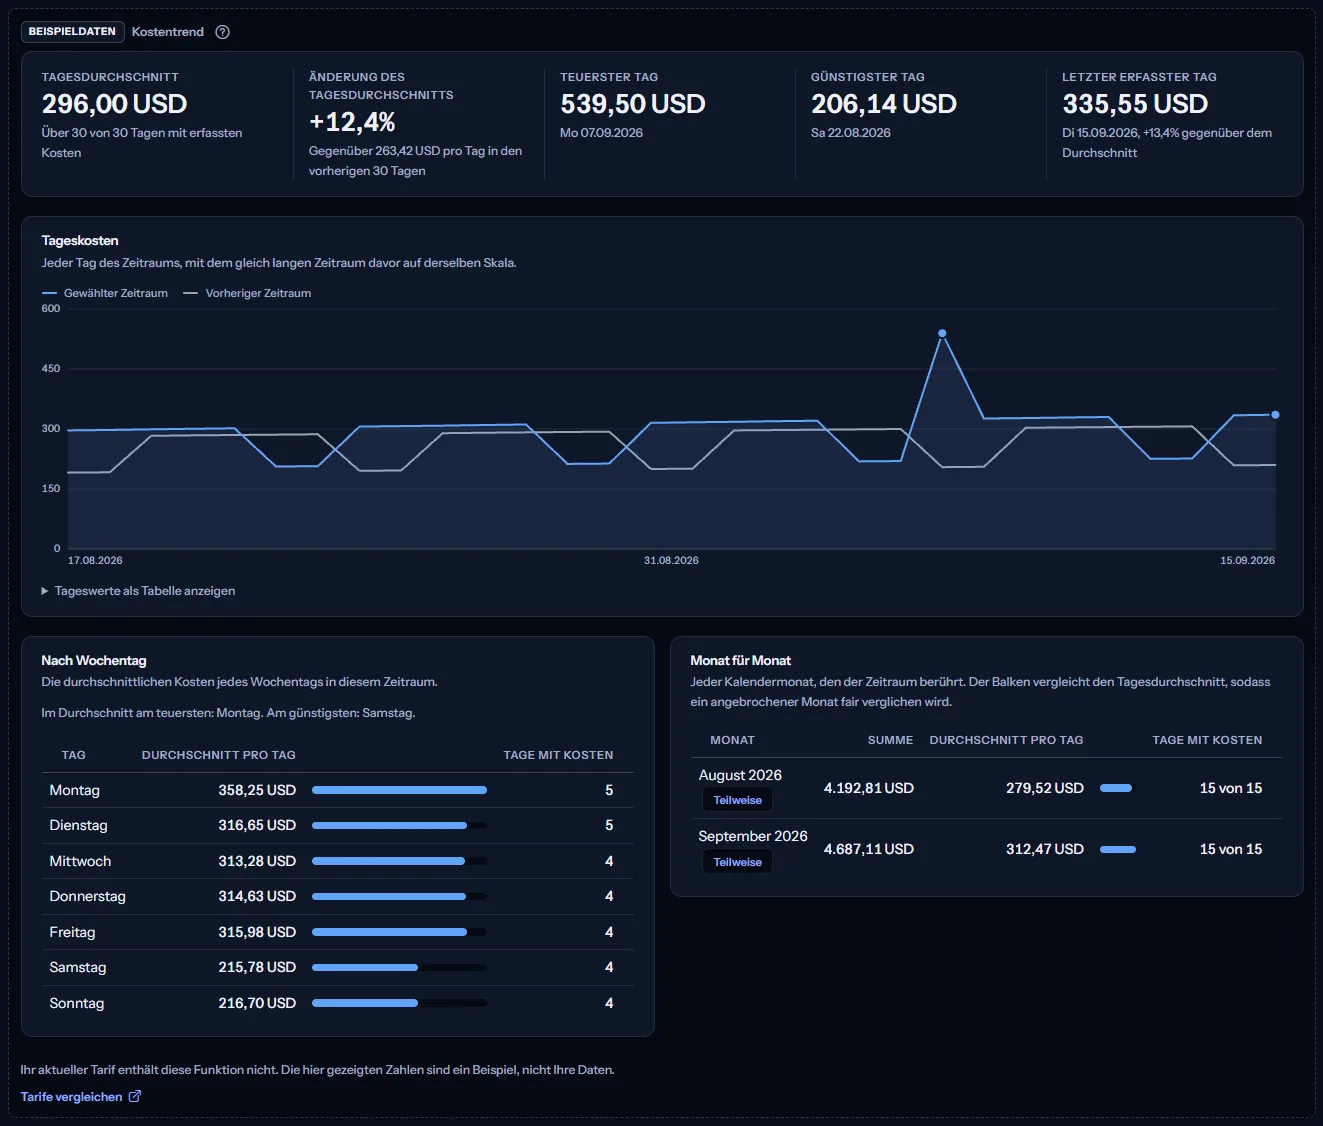Viewport: 1323px width, 1126px height.
Task: Click the Samstag average cost bar
Action: click(x=400, y=967)
